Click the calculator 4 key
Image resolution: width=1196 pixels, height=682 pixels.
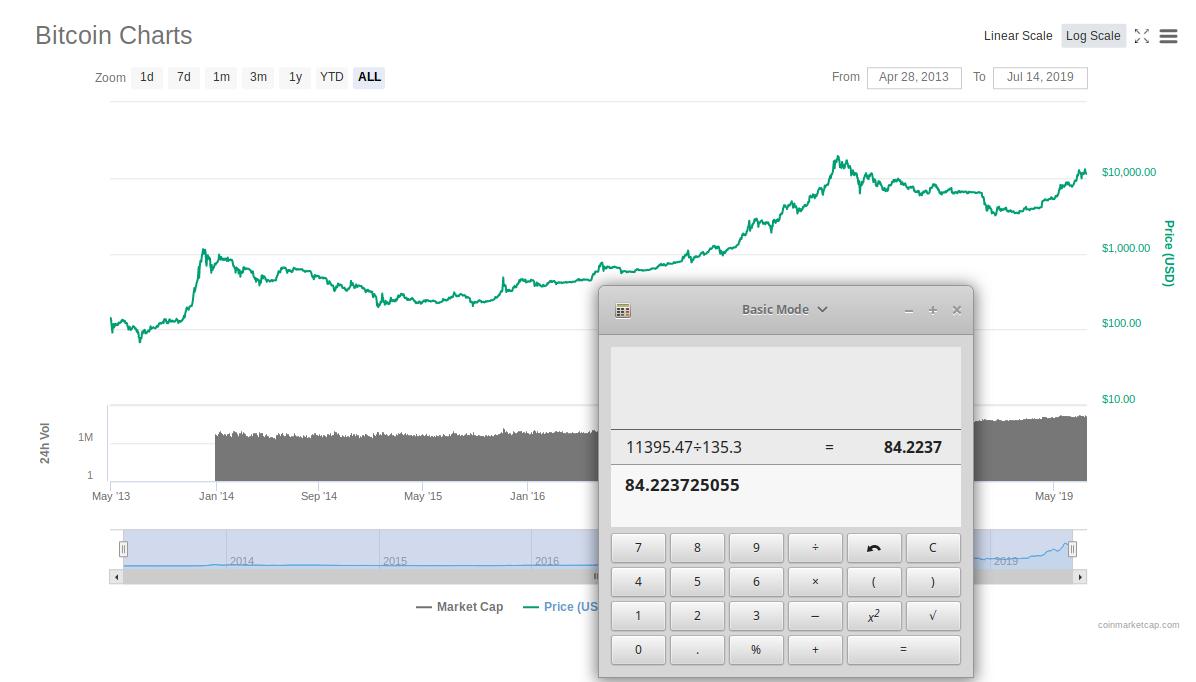click(638, 581)
